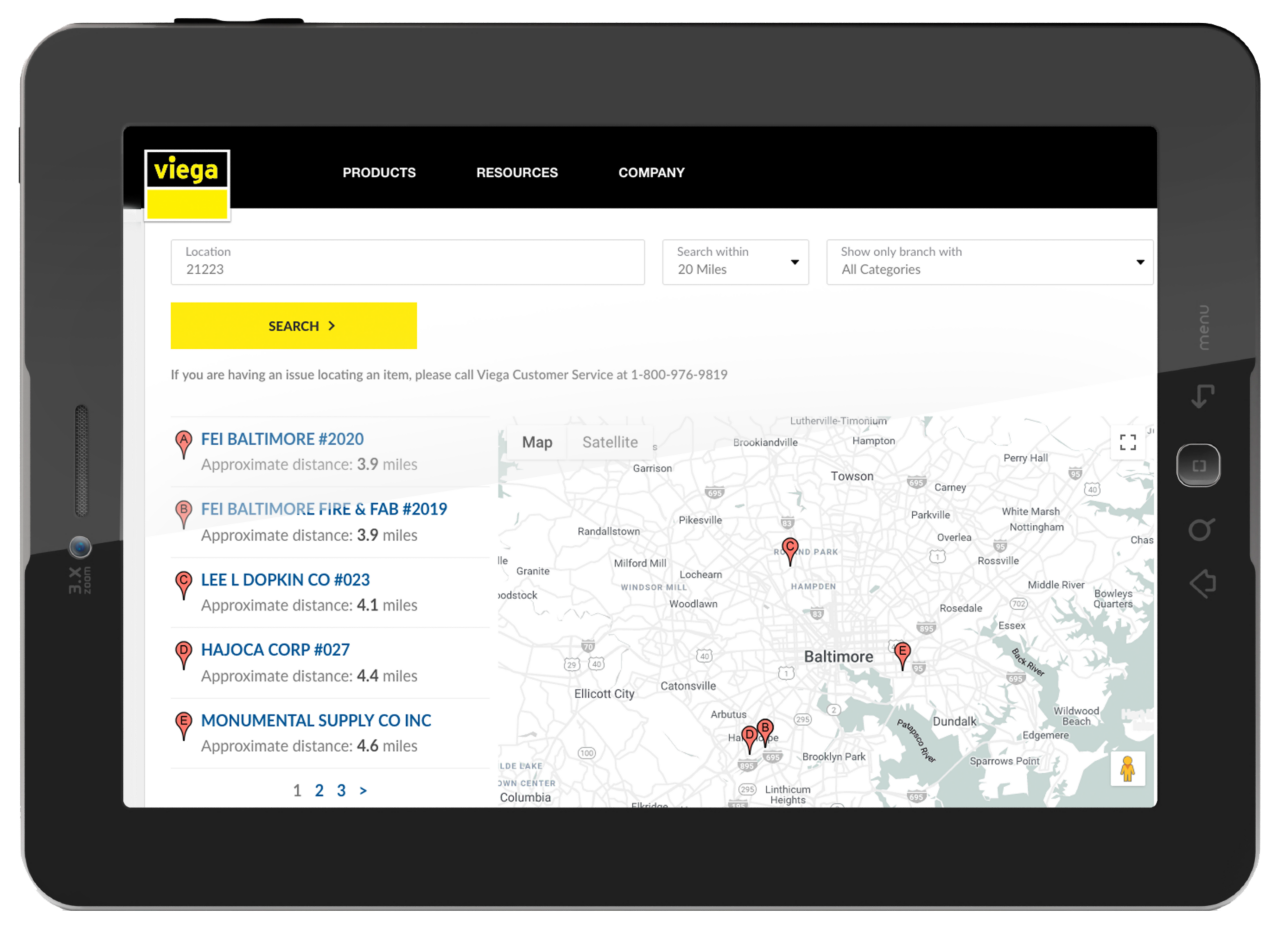Viewport: 1280px width, 928px height.
Task: Switch map to Satellite view
Action: (610, 442)
